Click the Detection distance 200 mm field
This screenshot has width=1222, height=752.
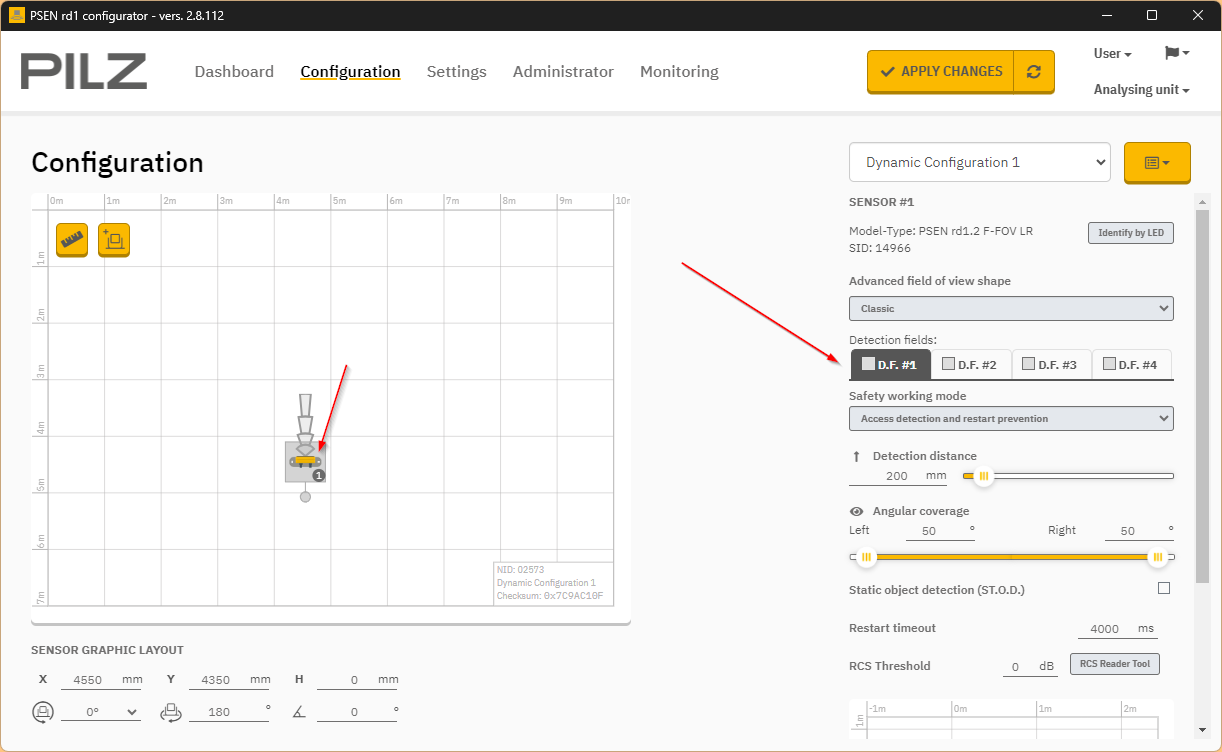tap(897, 476)
